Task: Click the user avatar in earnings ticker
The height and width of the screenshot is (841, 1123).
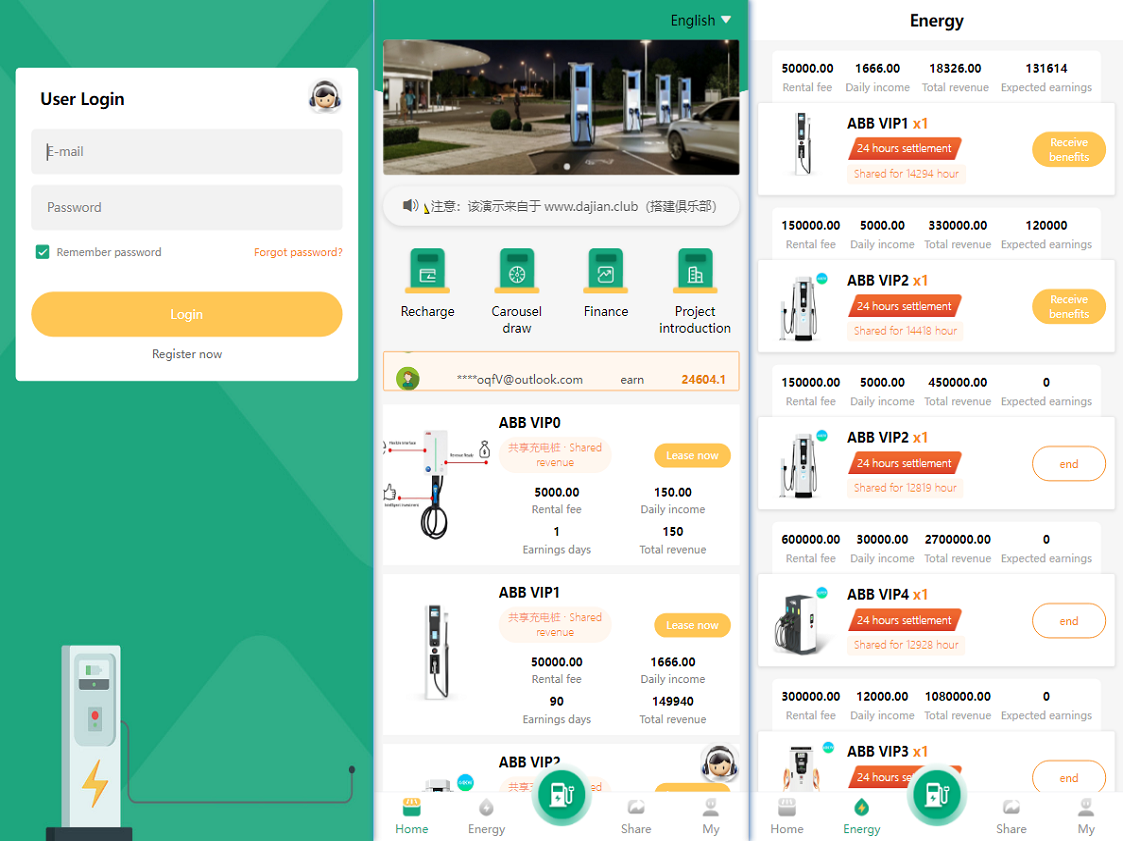Action: (408, 378)
